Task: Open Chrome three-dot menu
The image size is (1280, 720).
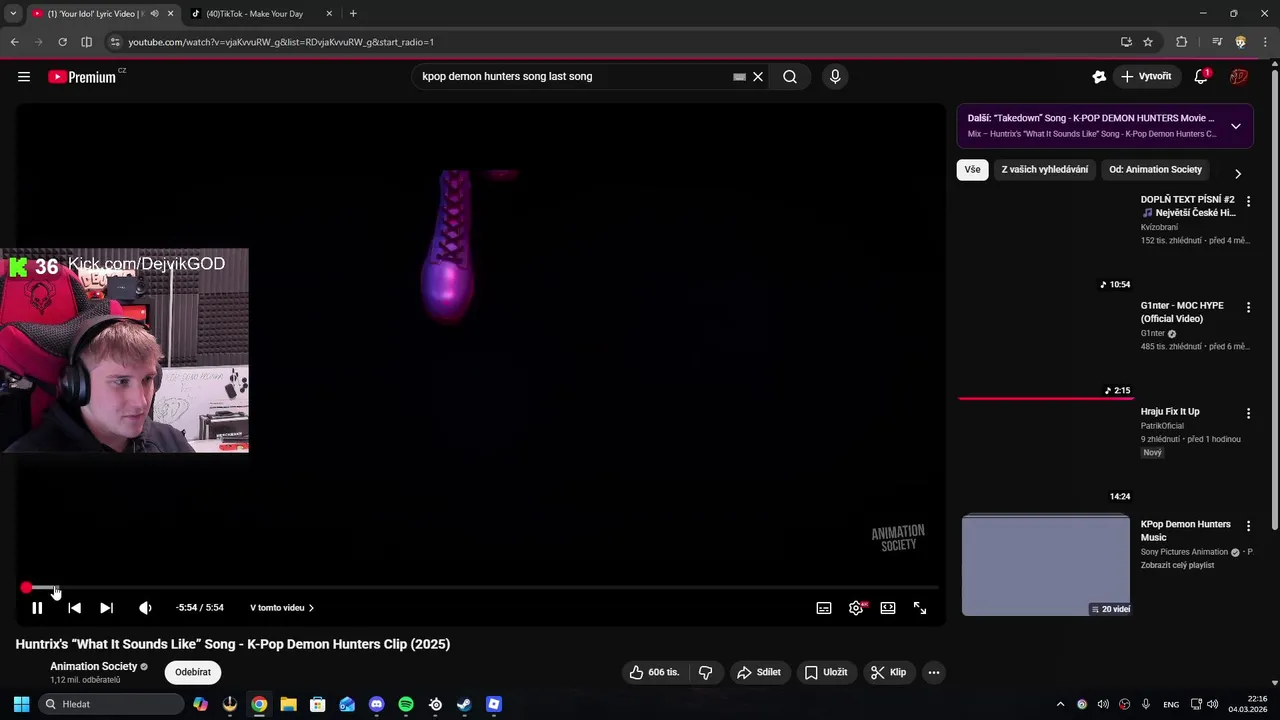Action: coord(1264,42)
